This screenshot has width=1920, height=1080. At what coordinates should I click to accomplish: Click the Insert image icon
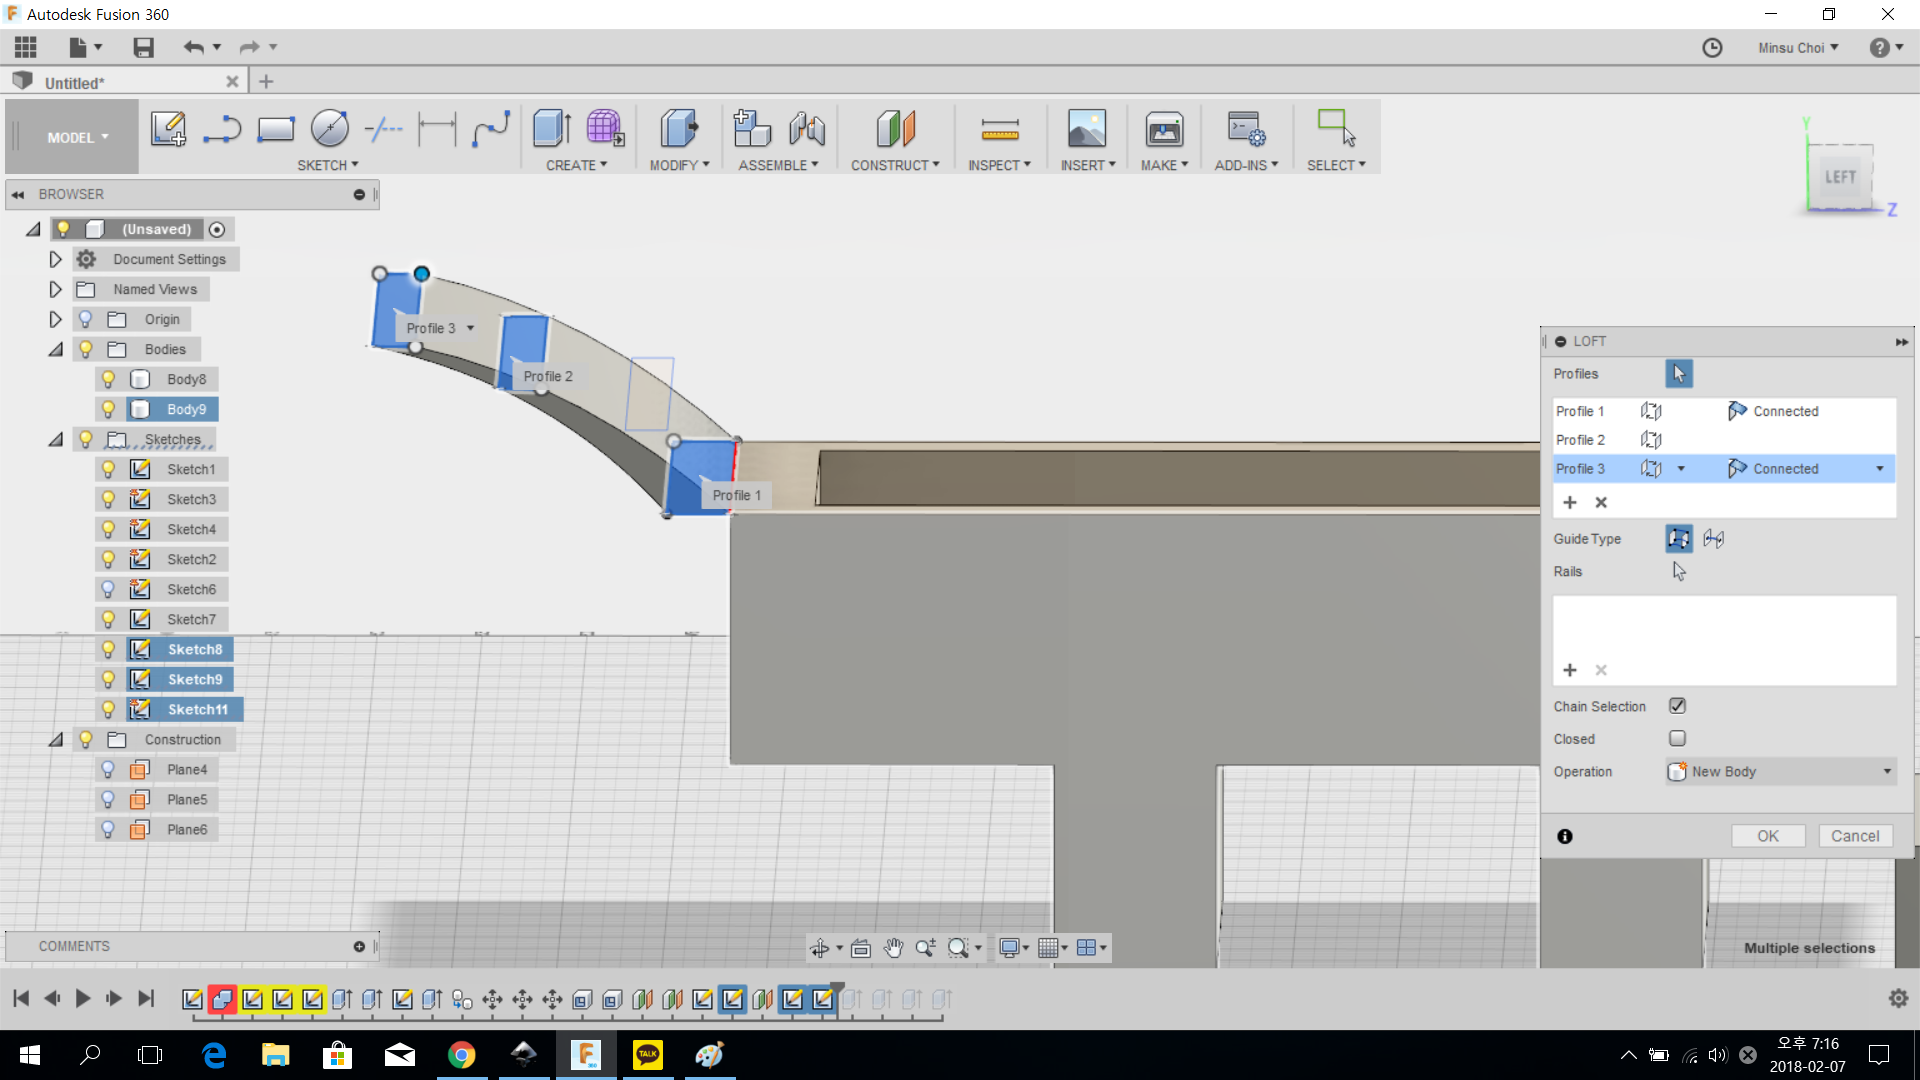(1087, 128)
